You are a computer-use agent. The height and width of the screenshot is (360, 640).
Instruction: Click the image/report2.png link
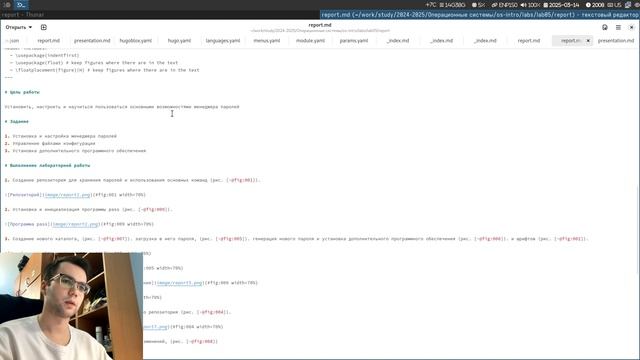tap(76, 224)
